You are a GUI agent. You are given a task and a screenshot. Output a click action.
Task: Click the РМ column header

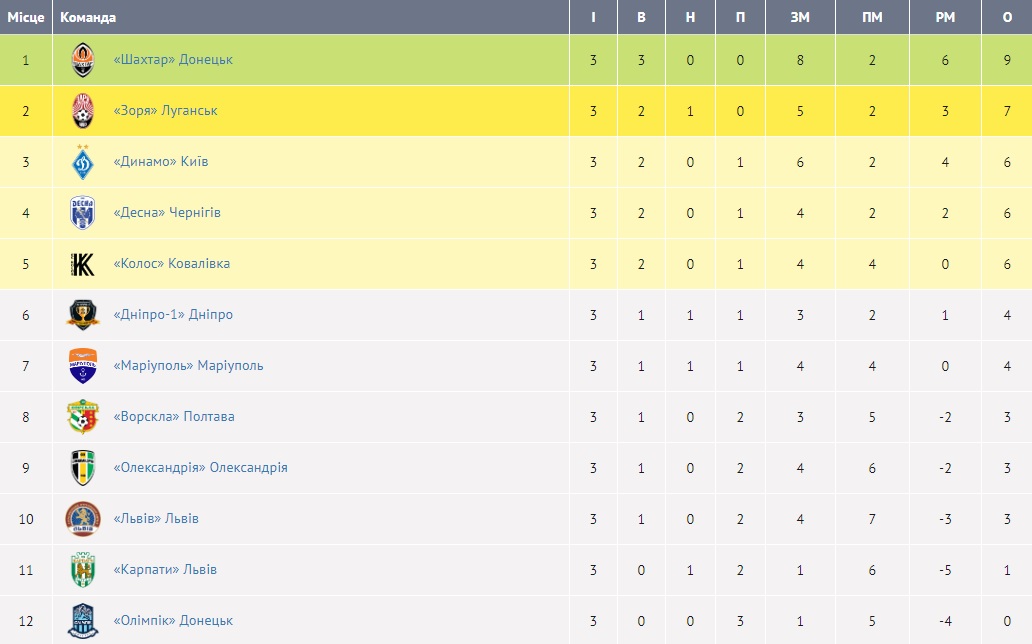(x=945, y=17)
